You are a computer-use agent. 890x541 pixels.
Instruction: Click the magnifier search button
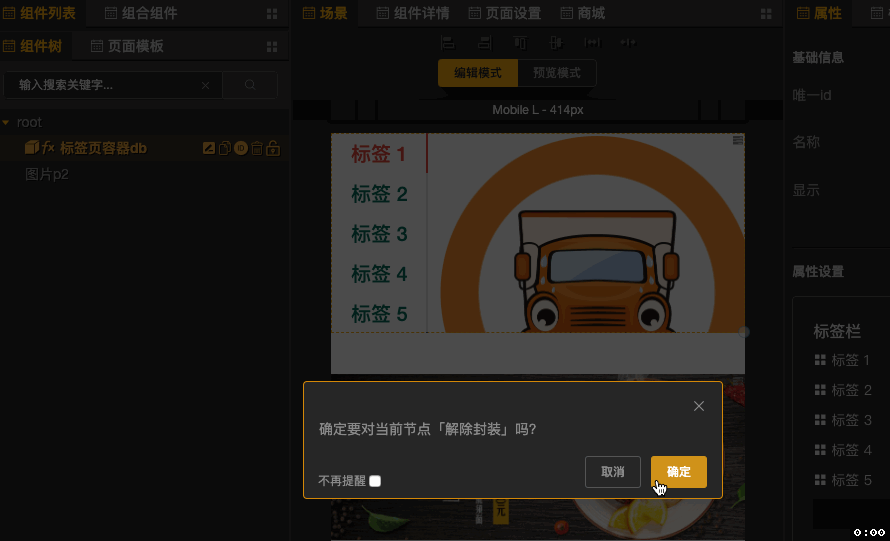pyautogui.click(x=250, y=85)
